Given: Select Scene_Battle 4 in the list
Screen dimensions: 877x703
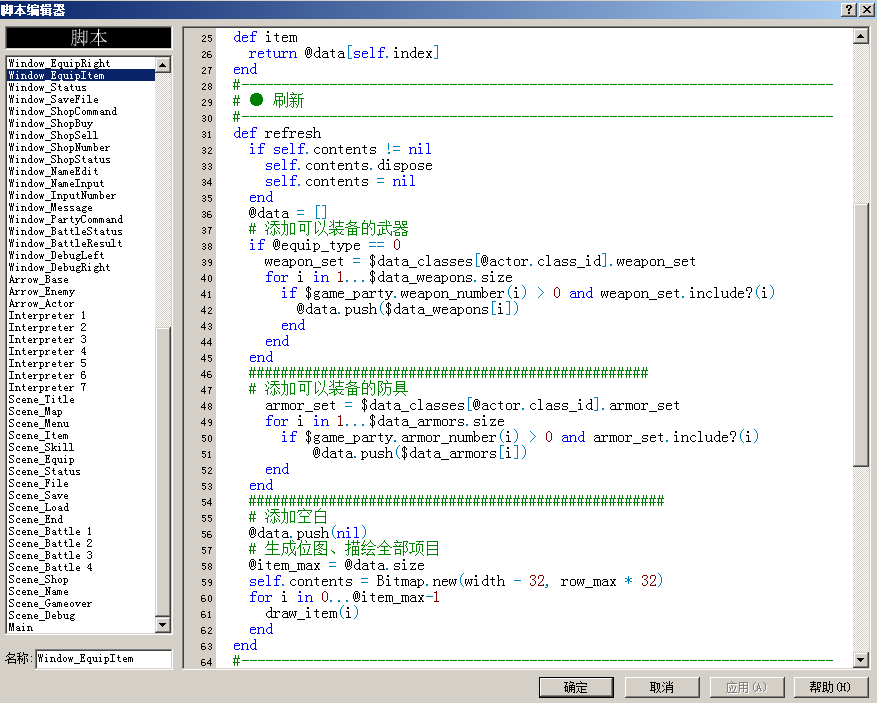Looking at the screenshot, I should click(x=81, y=568).
